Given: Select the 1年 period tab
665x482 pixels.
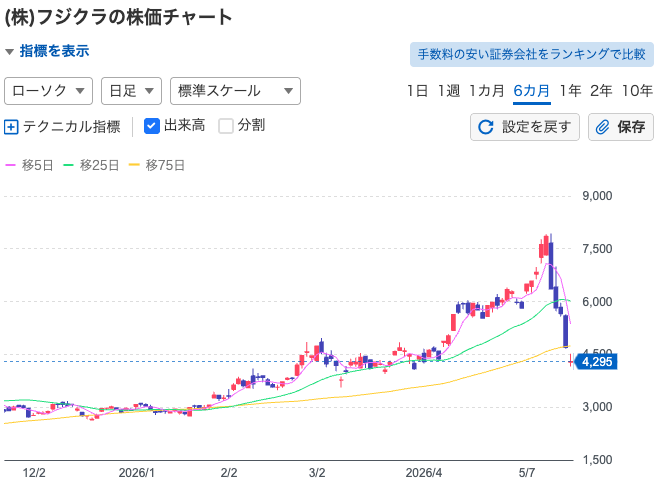Looking at the screenshot, I should click(570, 91).
